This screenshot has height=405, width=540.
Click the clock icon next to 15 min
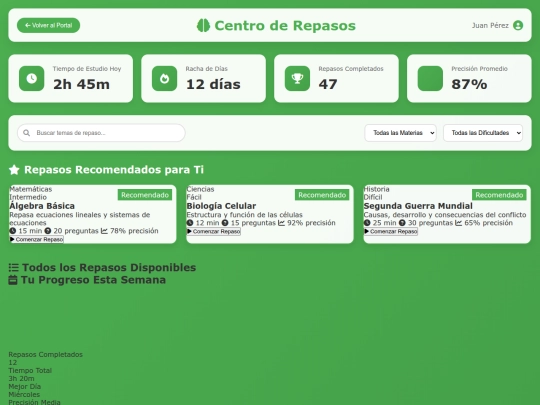(13, 231)
